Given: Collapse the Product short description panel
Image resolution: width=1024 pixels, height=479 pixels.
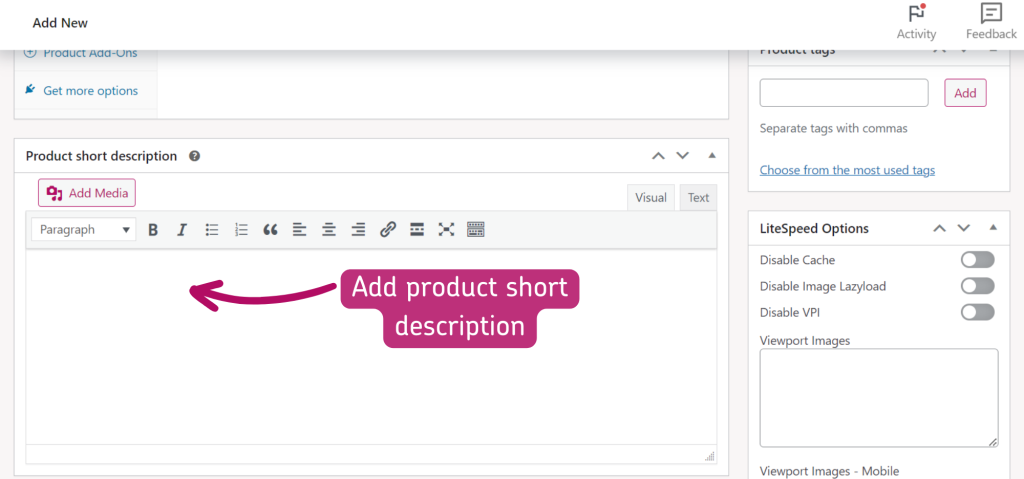Looking at the screenshot, I should (x=712, y=156).
